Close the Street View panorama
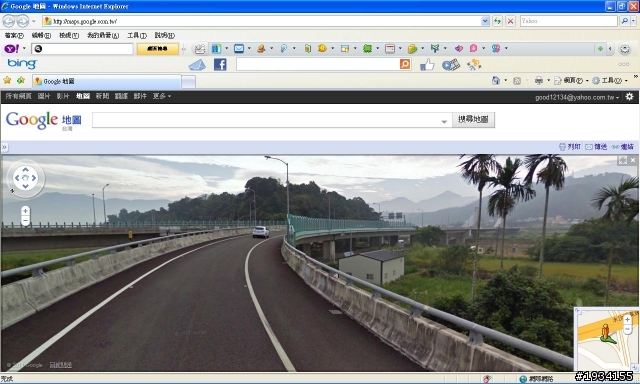 coord(633,160)
